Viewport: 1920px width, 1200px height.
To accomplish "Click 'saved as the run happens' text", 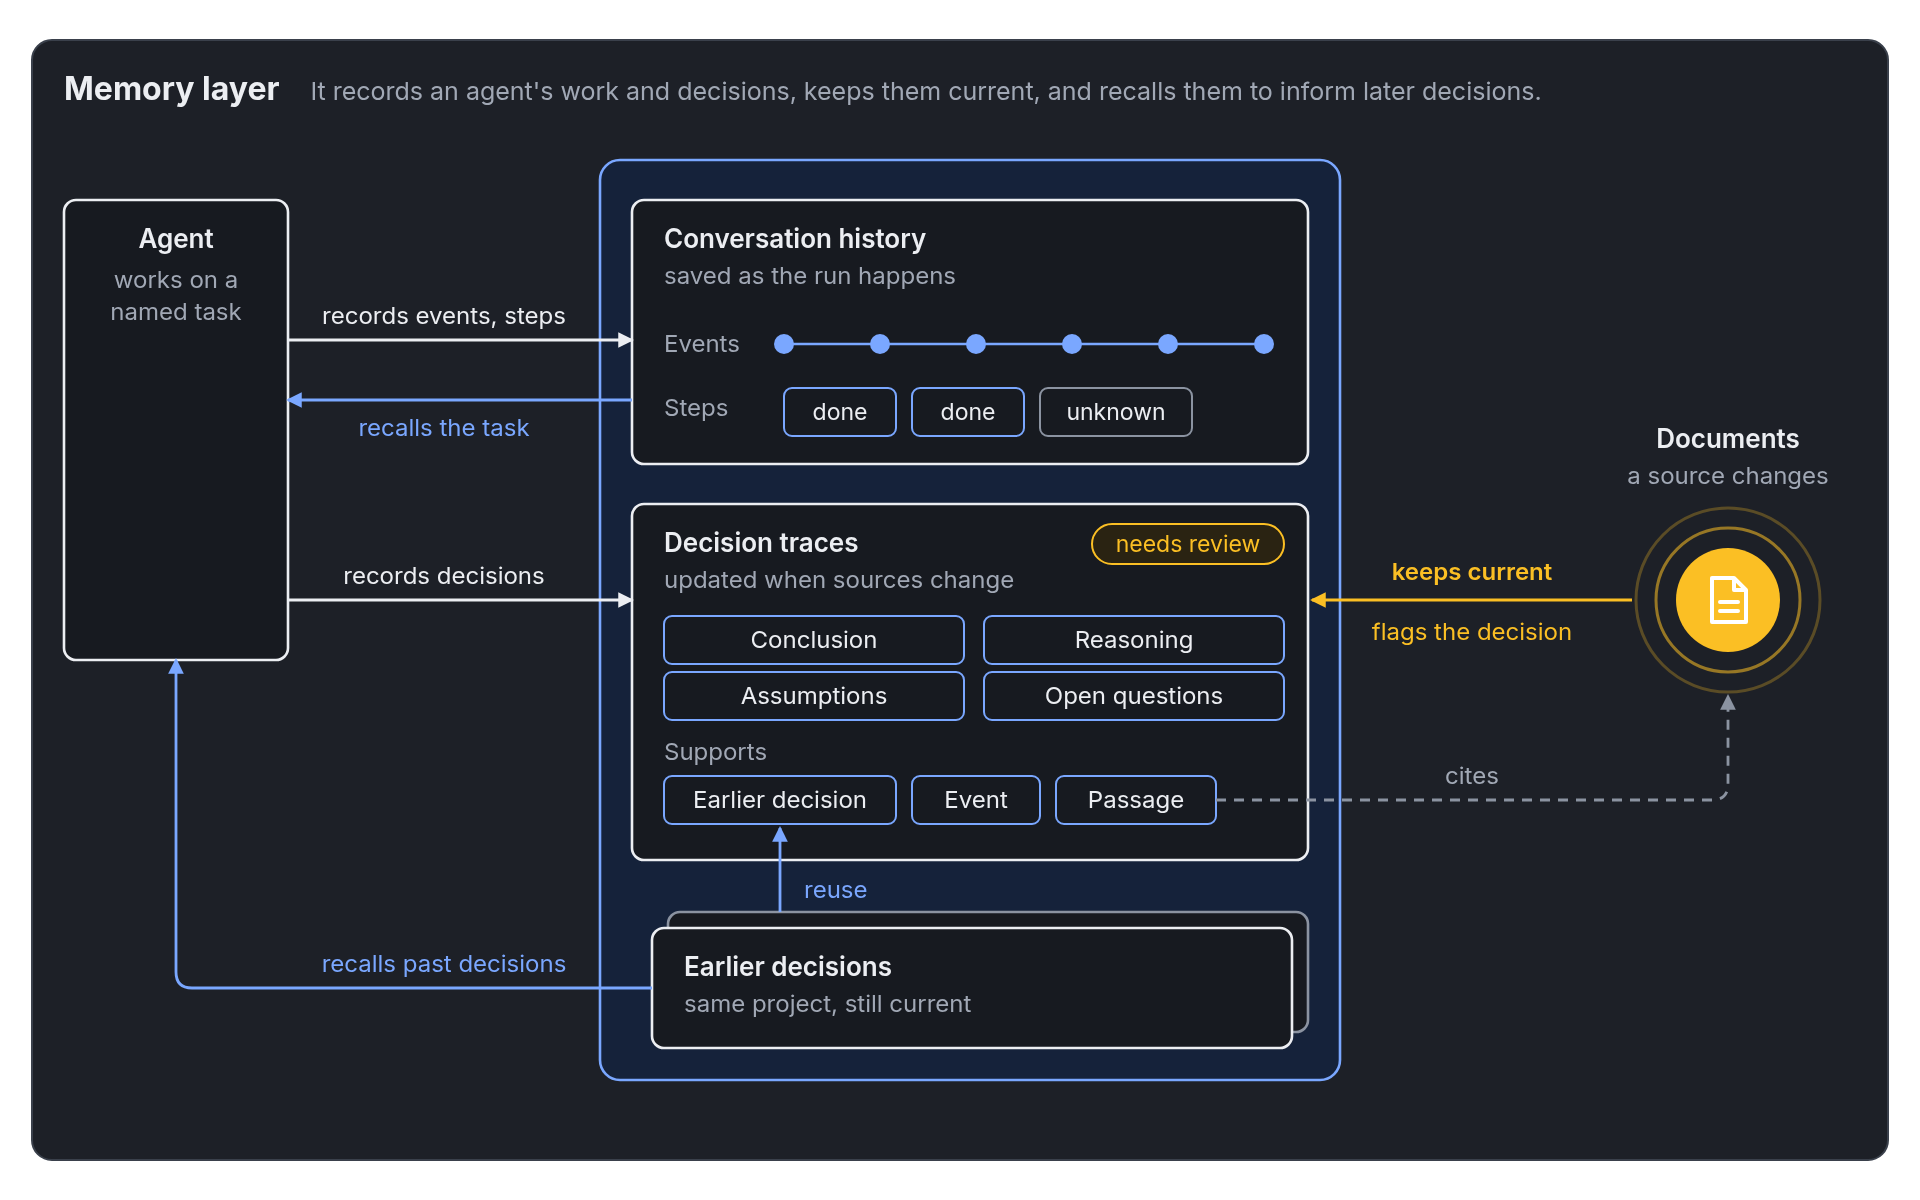I will pyautogui.click(x=809, y=276).
